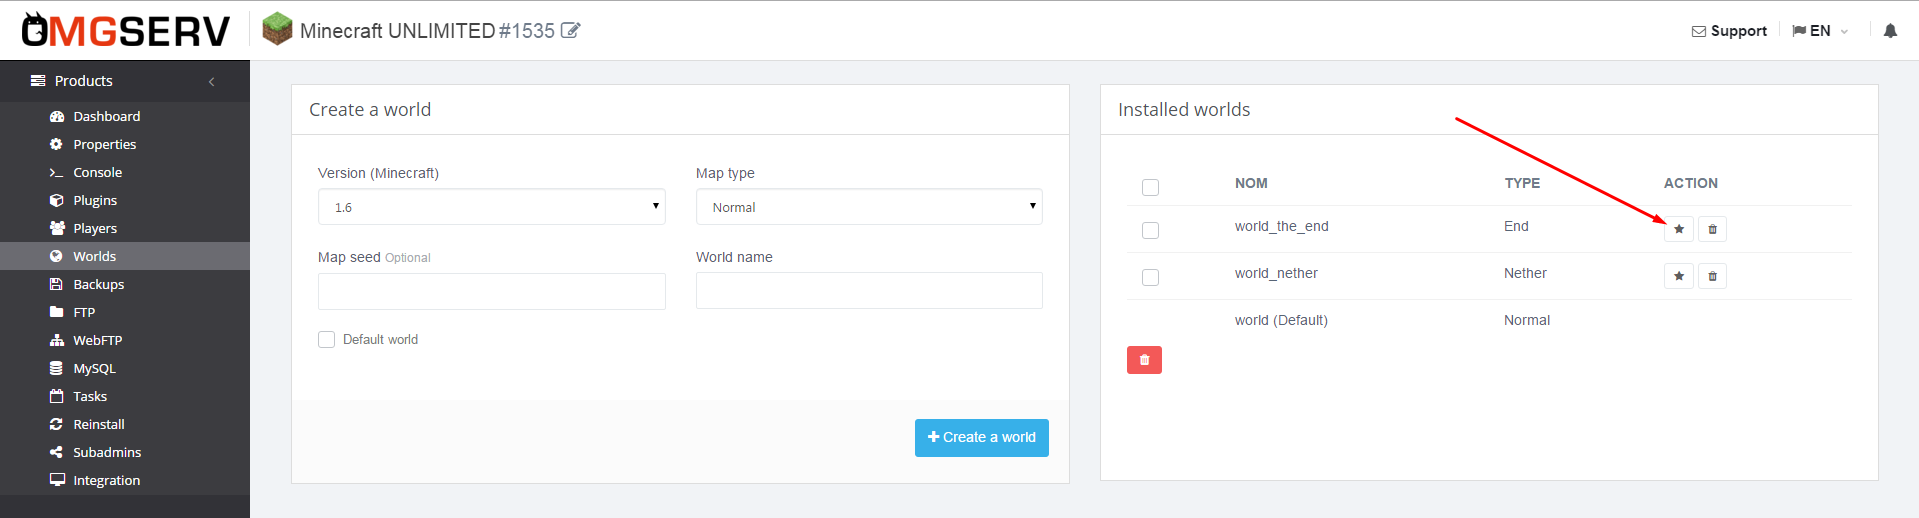Focus the Map seed input field
Image resolution: width=1919 pixels, height=518 pixels.
[492, 291]
